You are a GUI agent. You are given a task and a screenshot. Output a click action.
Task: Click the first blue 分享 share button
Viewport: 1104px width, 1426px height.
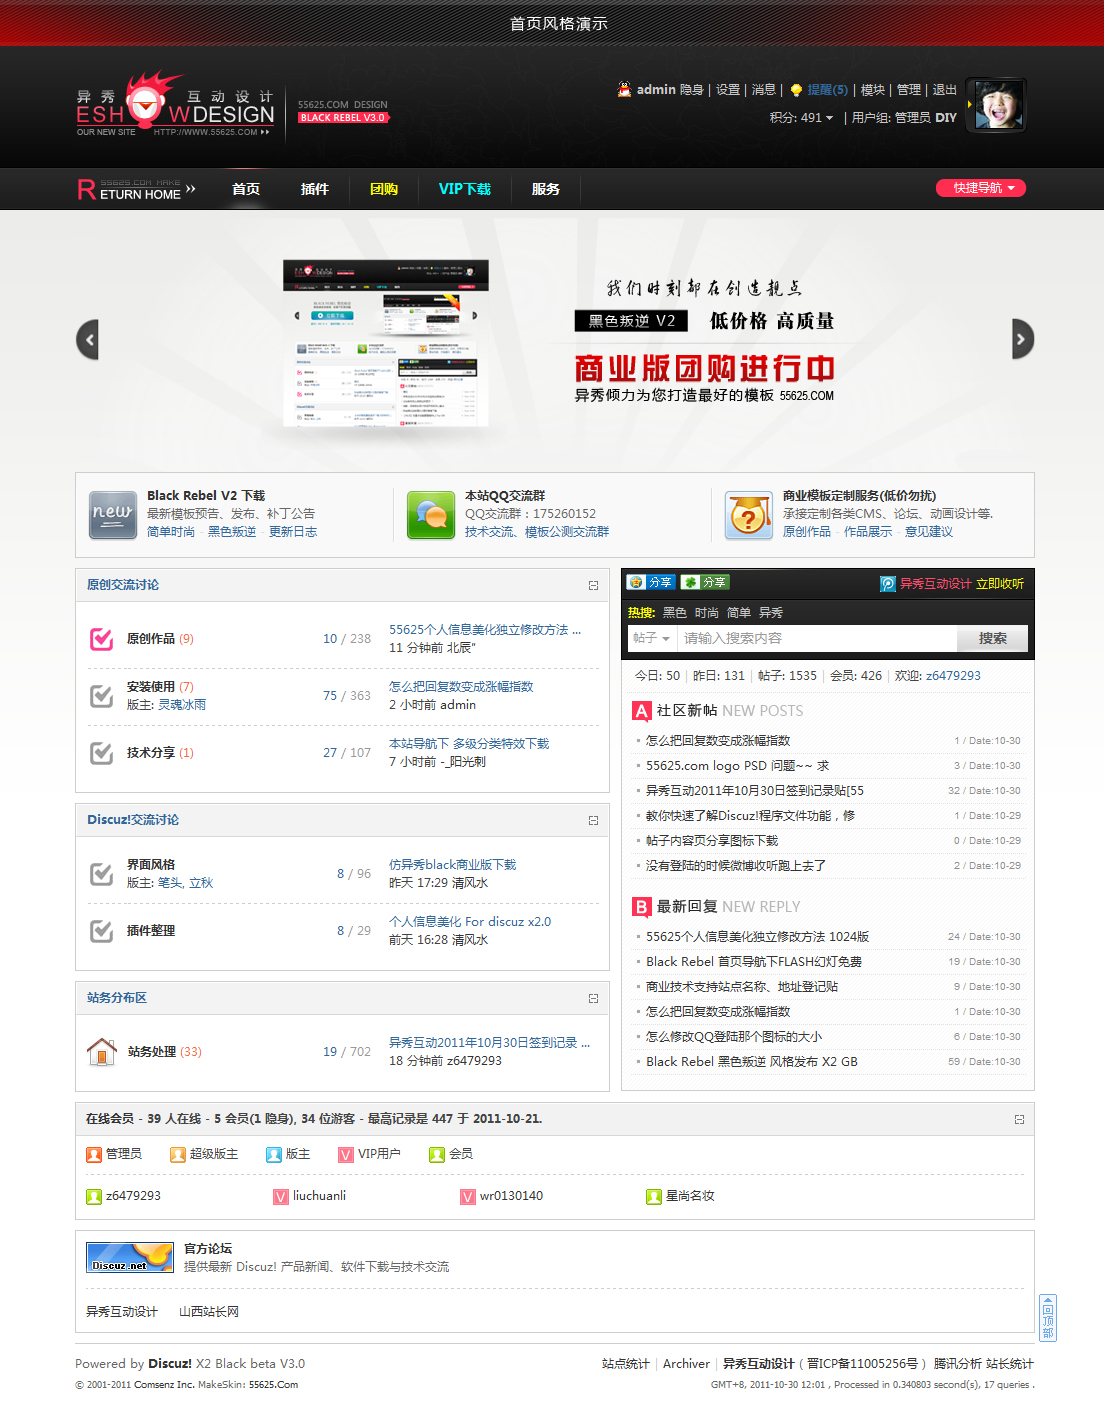coord(651,582)
